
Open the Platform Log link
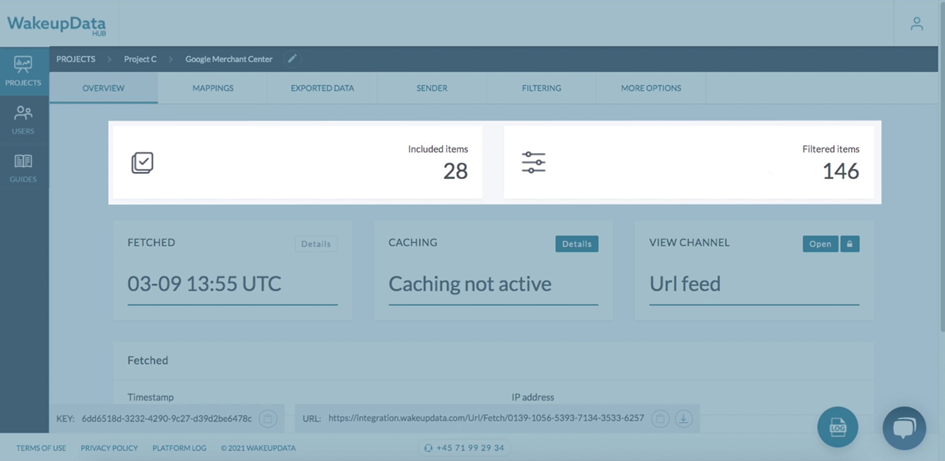pyautogui.click(x=179, y=448)
